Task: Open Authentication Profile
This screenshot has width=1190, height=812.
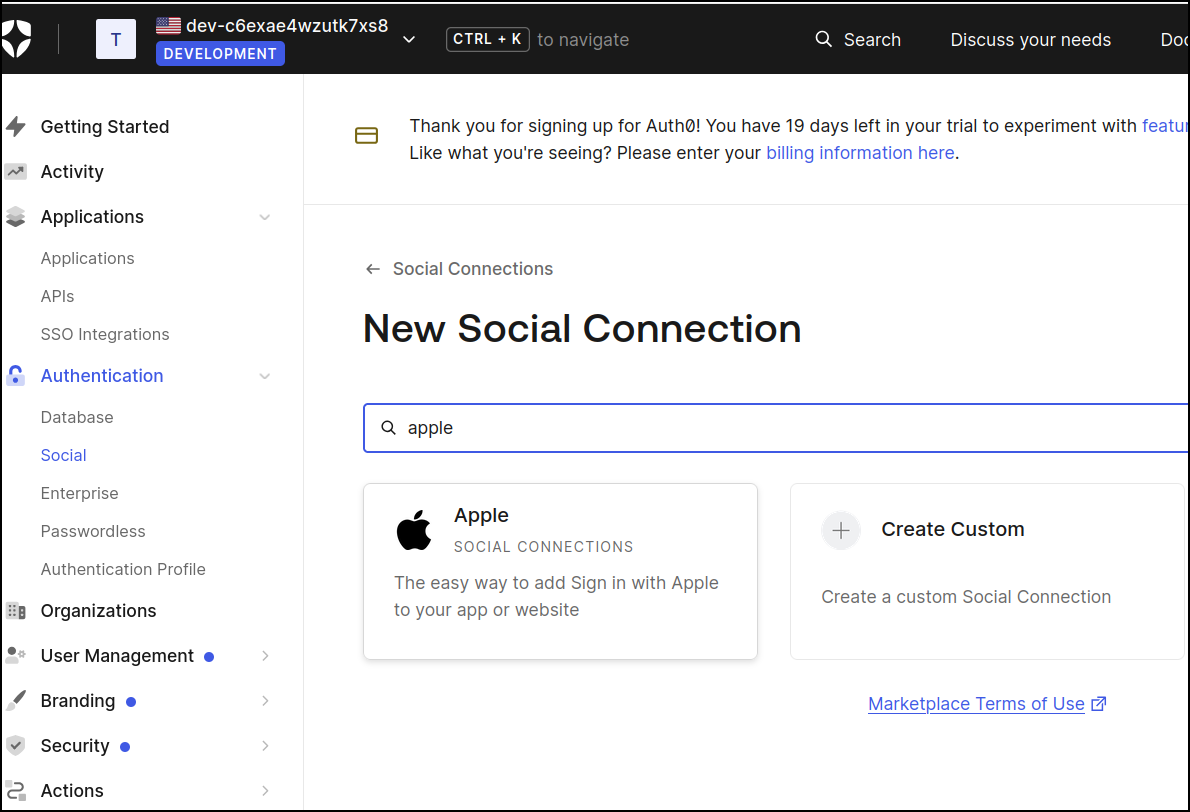Action: point(123,569)
